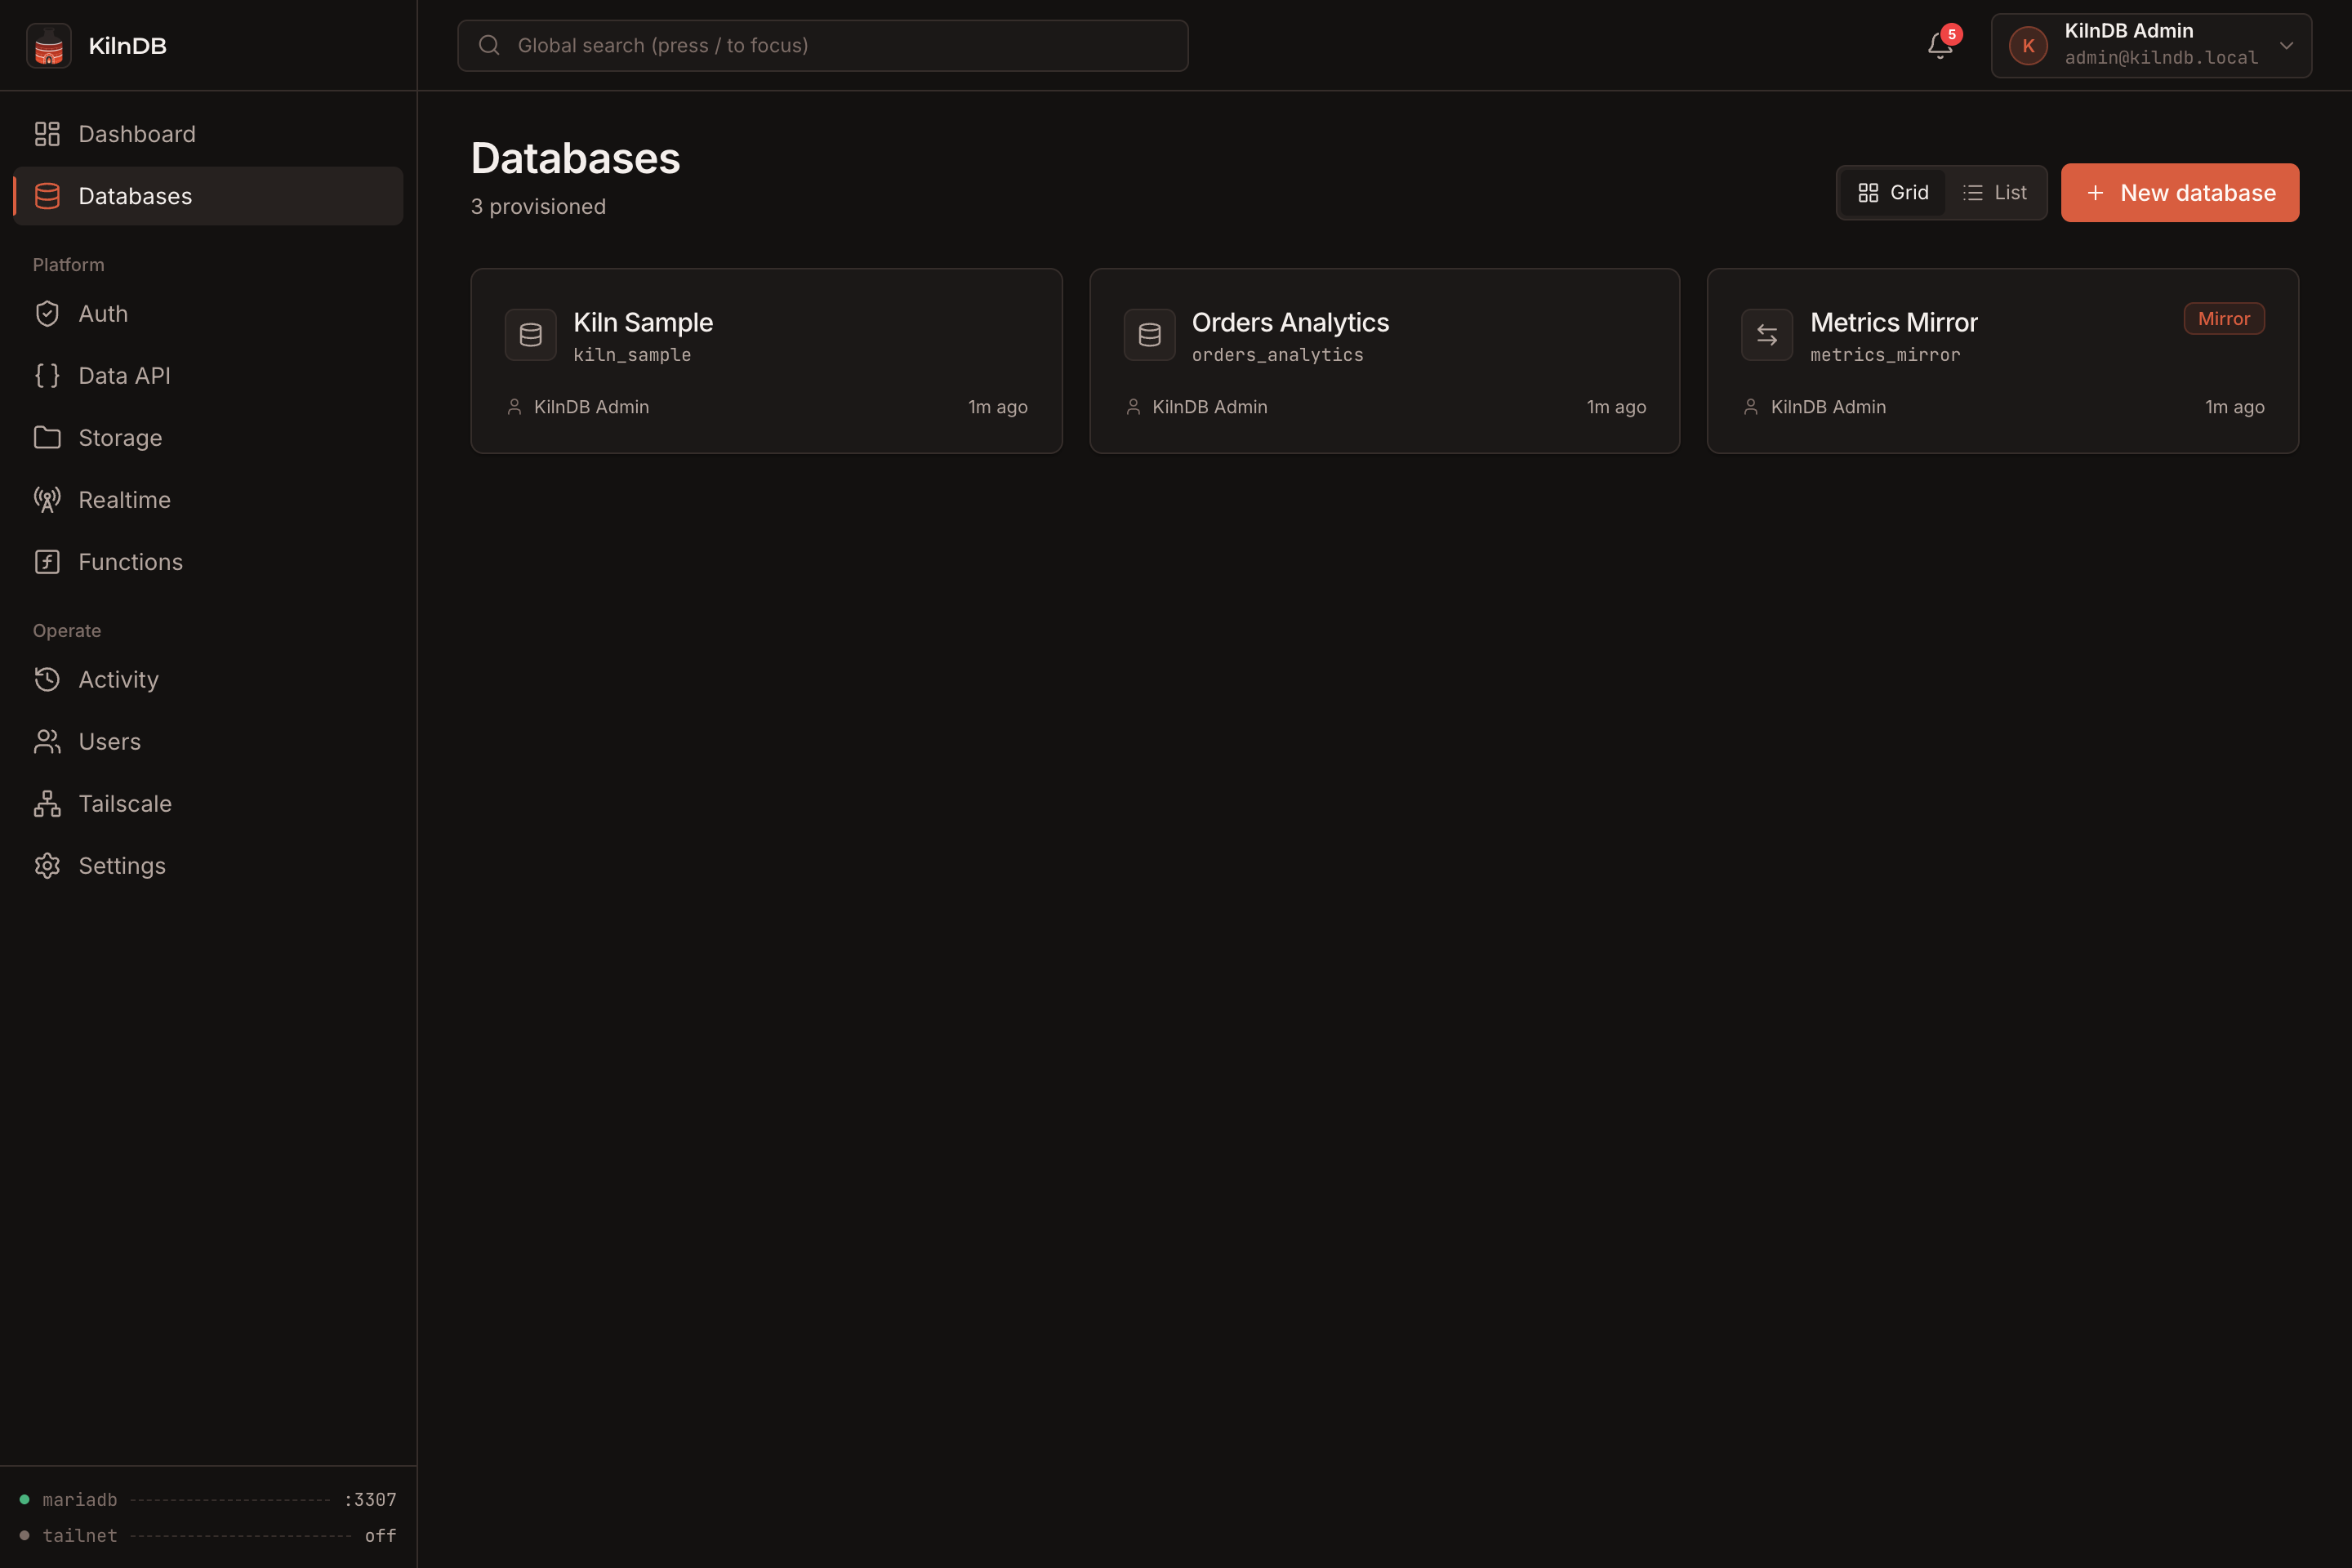Image resolution: width=2352 pixels, height=1568 pixels.
Task: Click the metrics_mirror schema name
Action: point(1885,355)
